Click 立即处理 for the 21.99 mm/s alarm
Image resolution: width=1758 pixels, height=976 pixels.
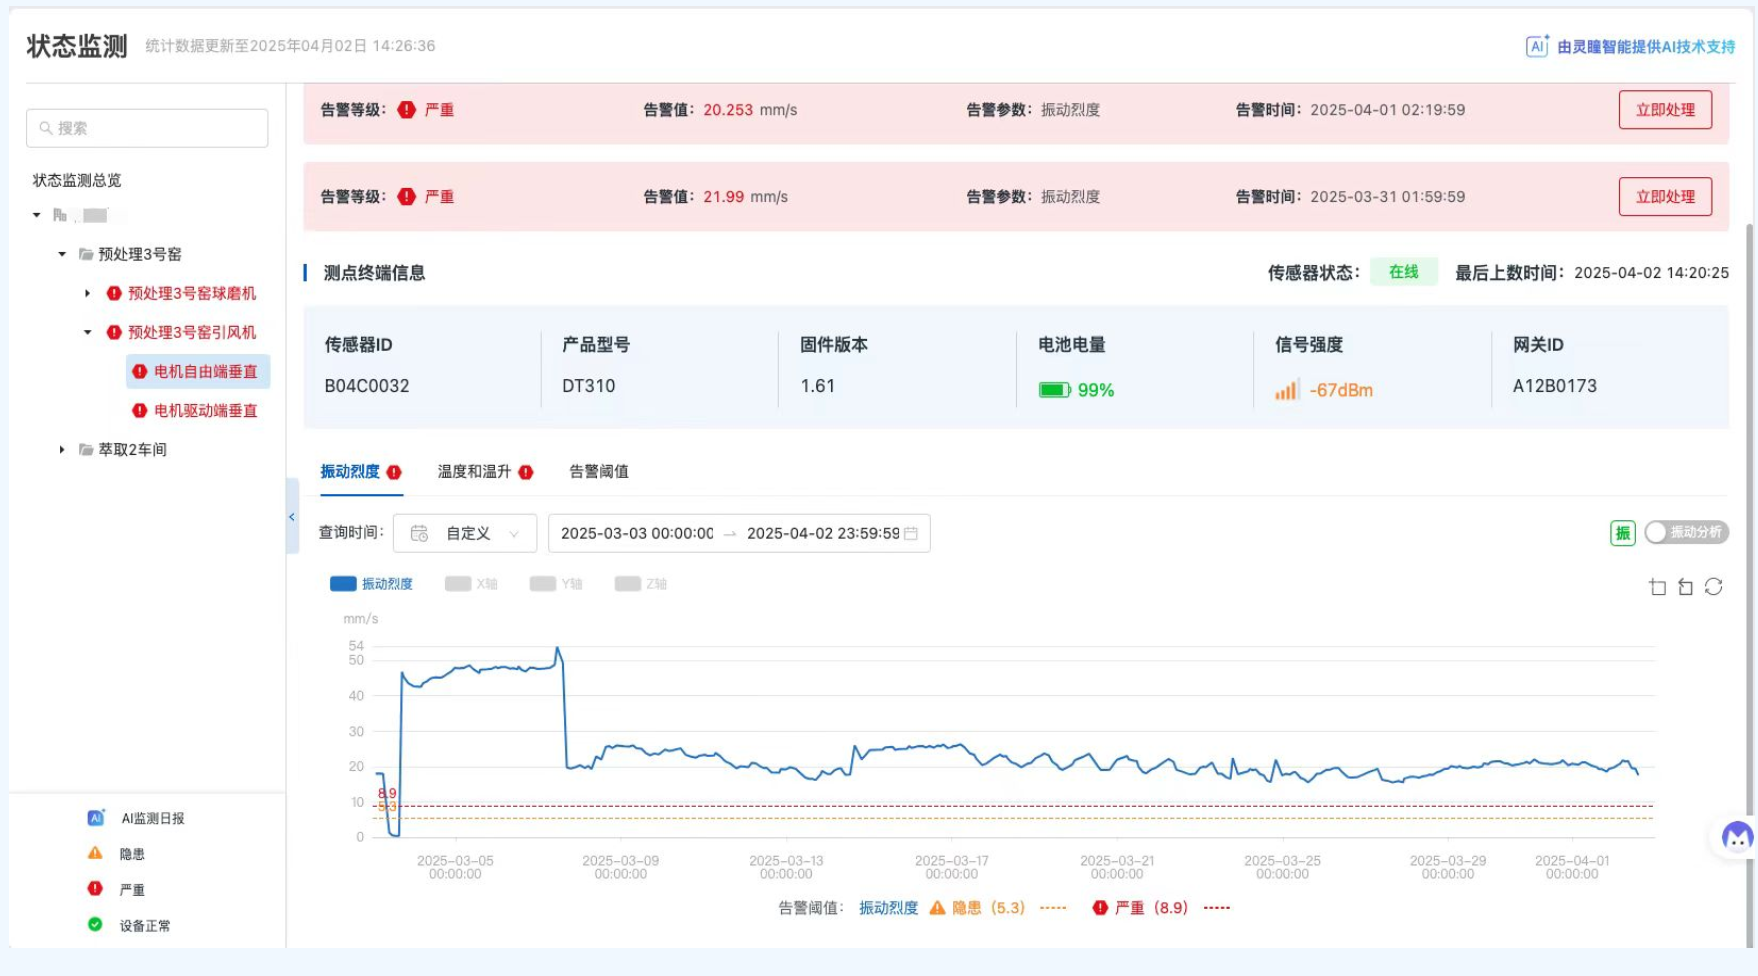[1664, 197]
